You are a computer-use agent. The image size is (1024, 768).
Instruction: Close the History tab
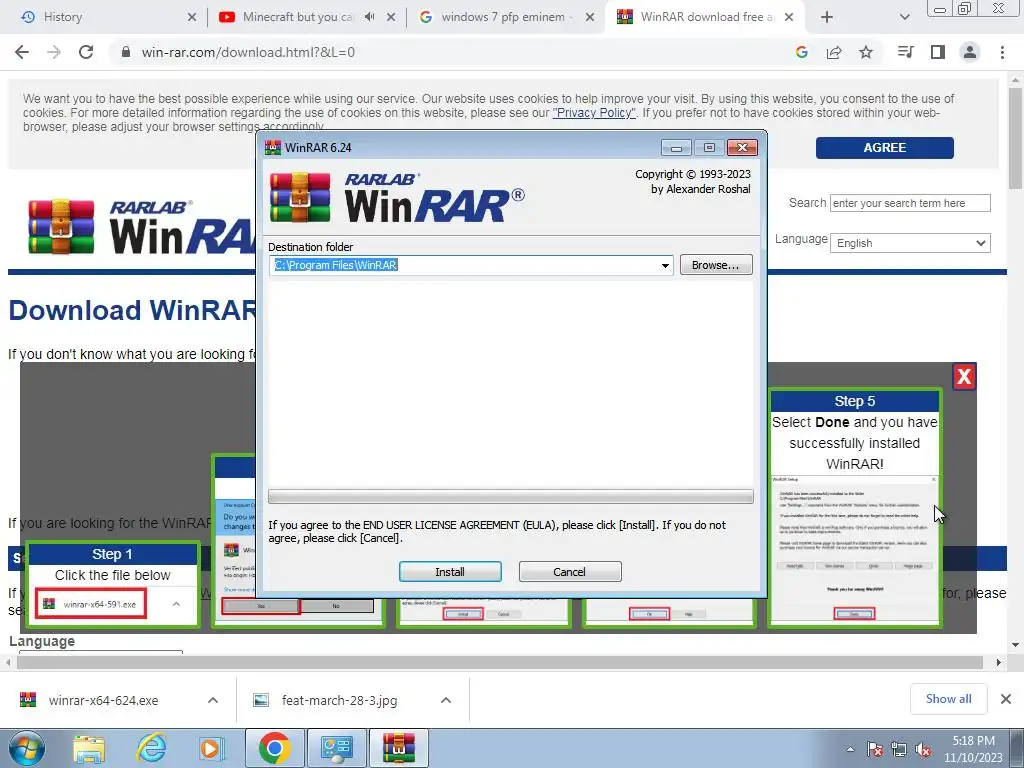coord(191,17)
